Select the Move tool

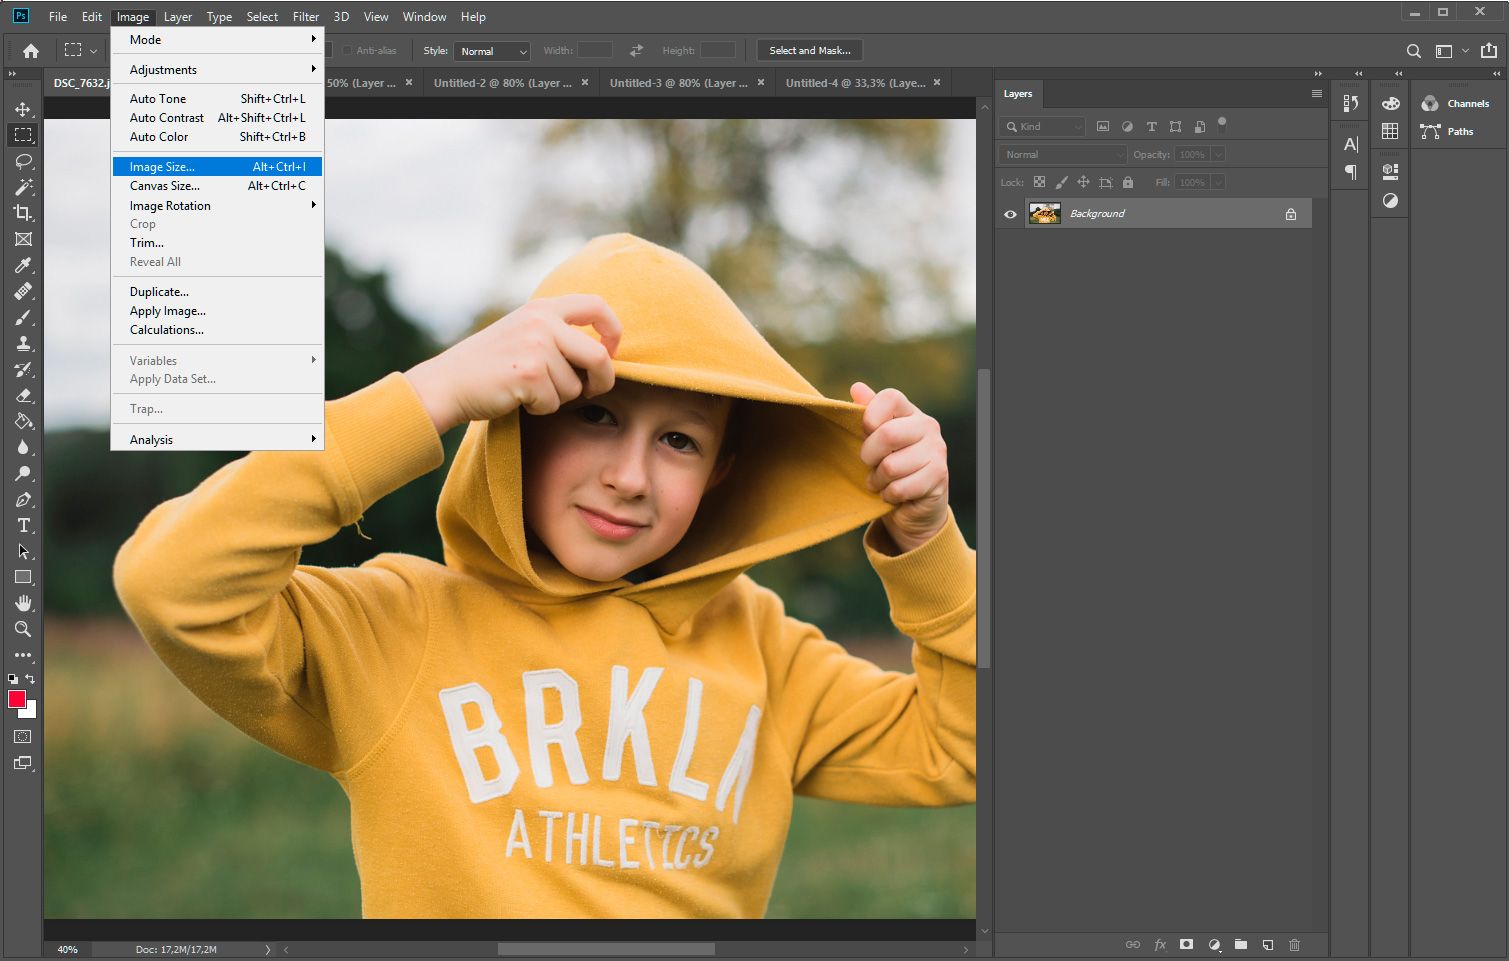click(23, 110)
